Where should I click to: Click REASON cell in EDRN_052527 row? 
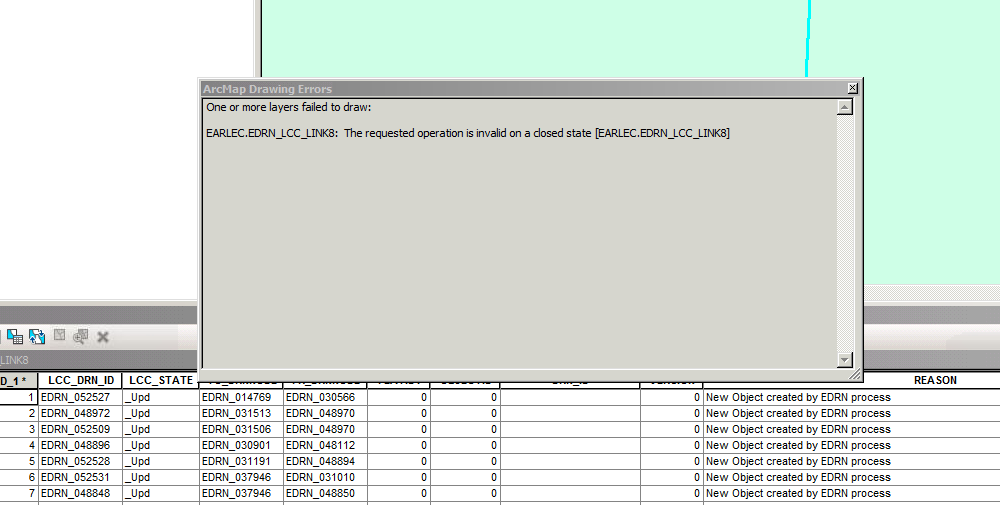tap(852, 397)
